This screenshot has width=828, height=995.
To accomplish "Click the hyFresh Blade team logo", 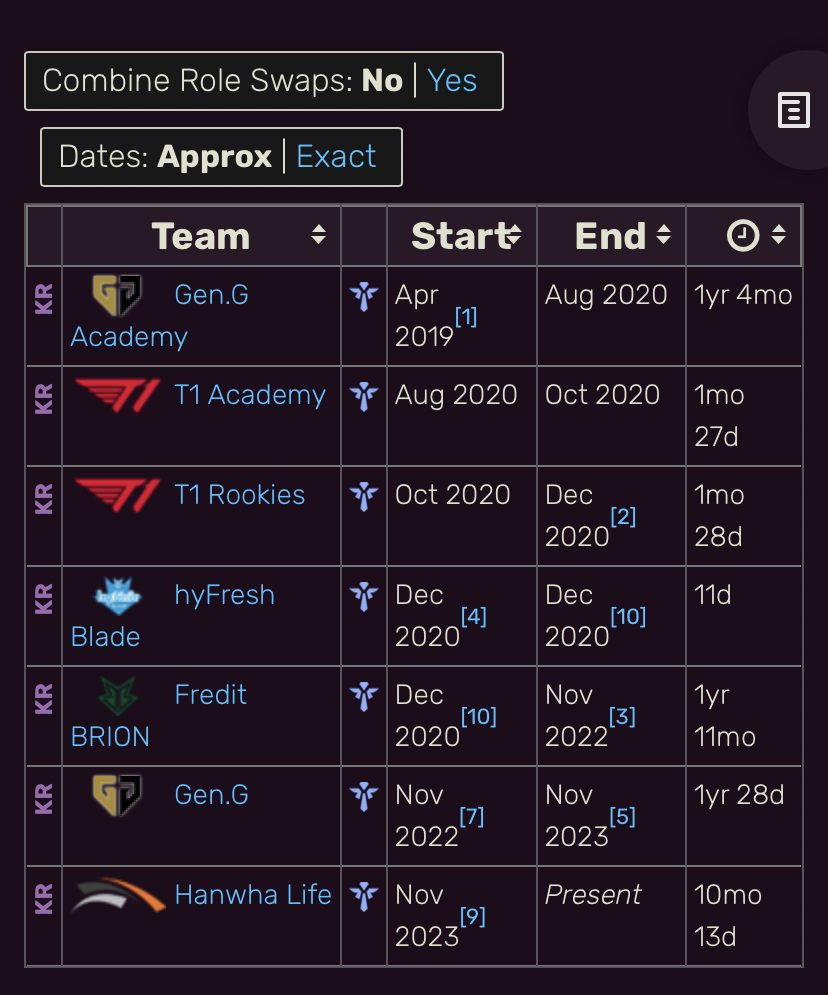I will [x=117, y=596].
